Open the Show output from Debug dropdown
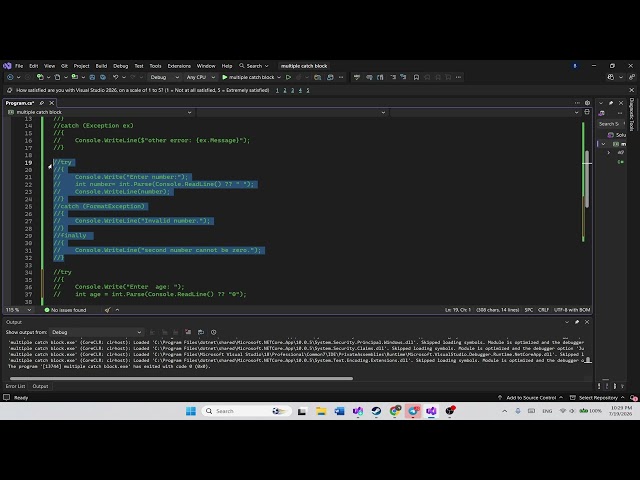Screen dimensions: 640x480 point(96,332)
